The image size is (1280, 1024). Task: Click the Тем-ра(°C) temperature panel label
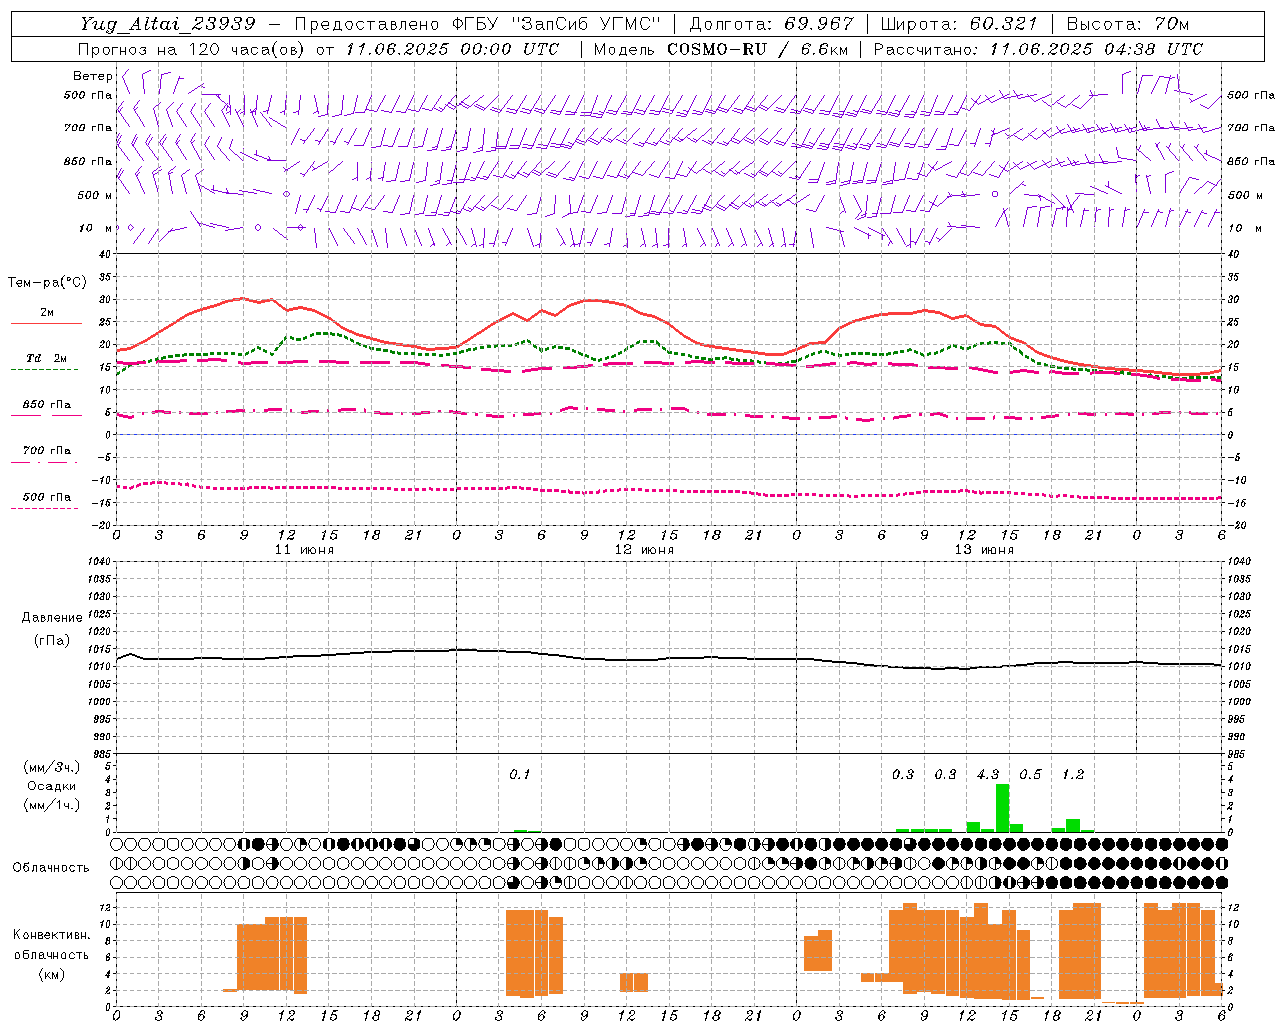[x=47, y=283]
